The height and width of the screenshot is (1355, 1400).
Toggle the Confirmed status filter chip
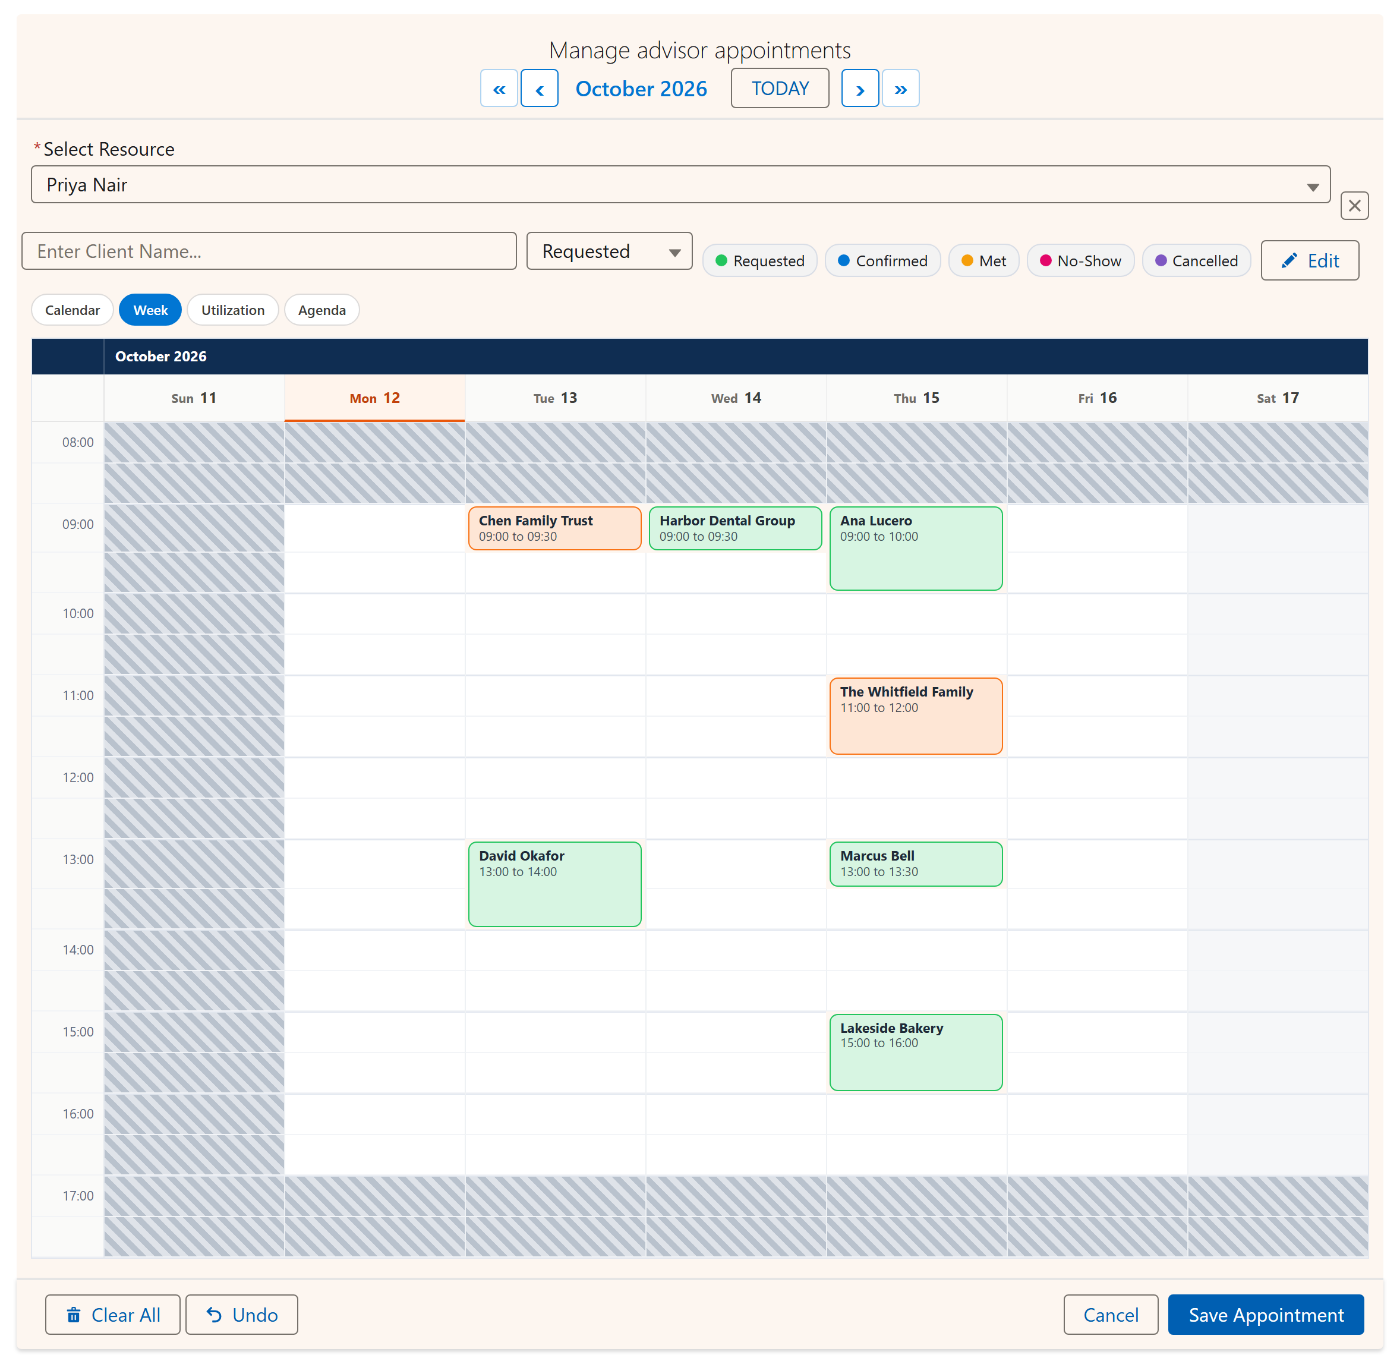pos(883,261)
